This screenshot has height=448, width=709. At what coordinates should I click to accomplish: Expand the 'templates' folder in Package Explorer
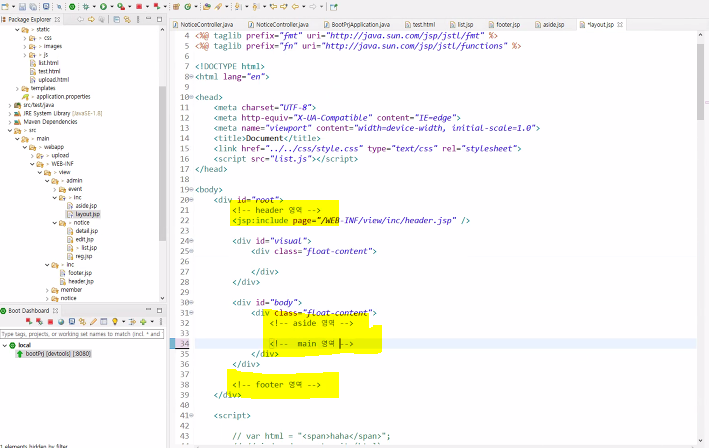click(x=17, y=88)
